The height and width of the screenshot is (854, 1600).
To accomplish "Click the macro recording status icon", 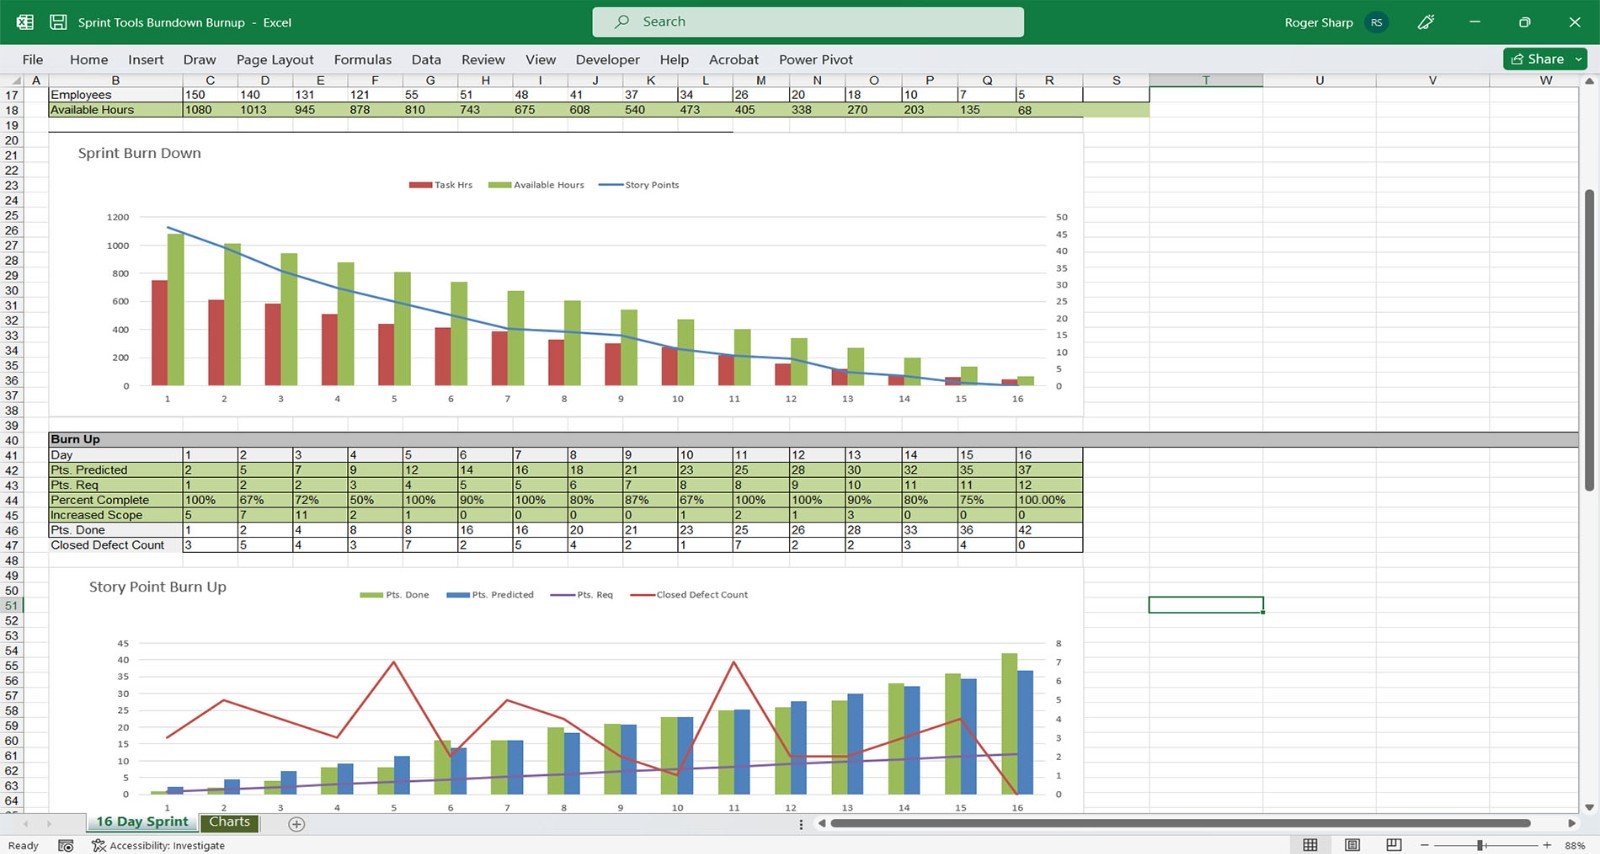I will point(66,846).
